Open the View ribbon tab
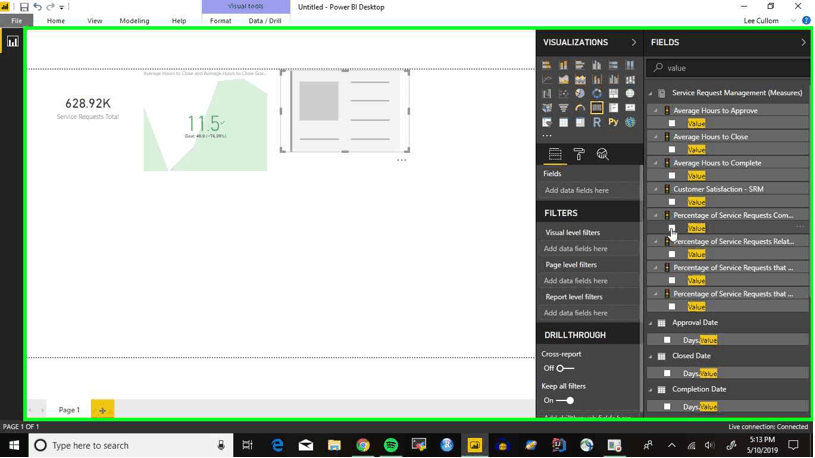The image size is (815, 458). (x=95, y=21)
